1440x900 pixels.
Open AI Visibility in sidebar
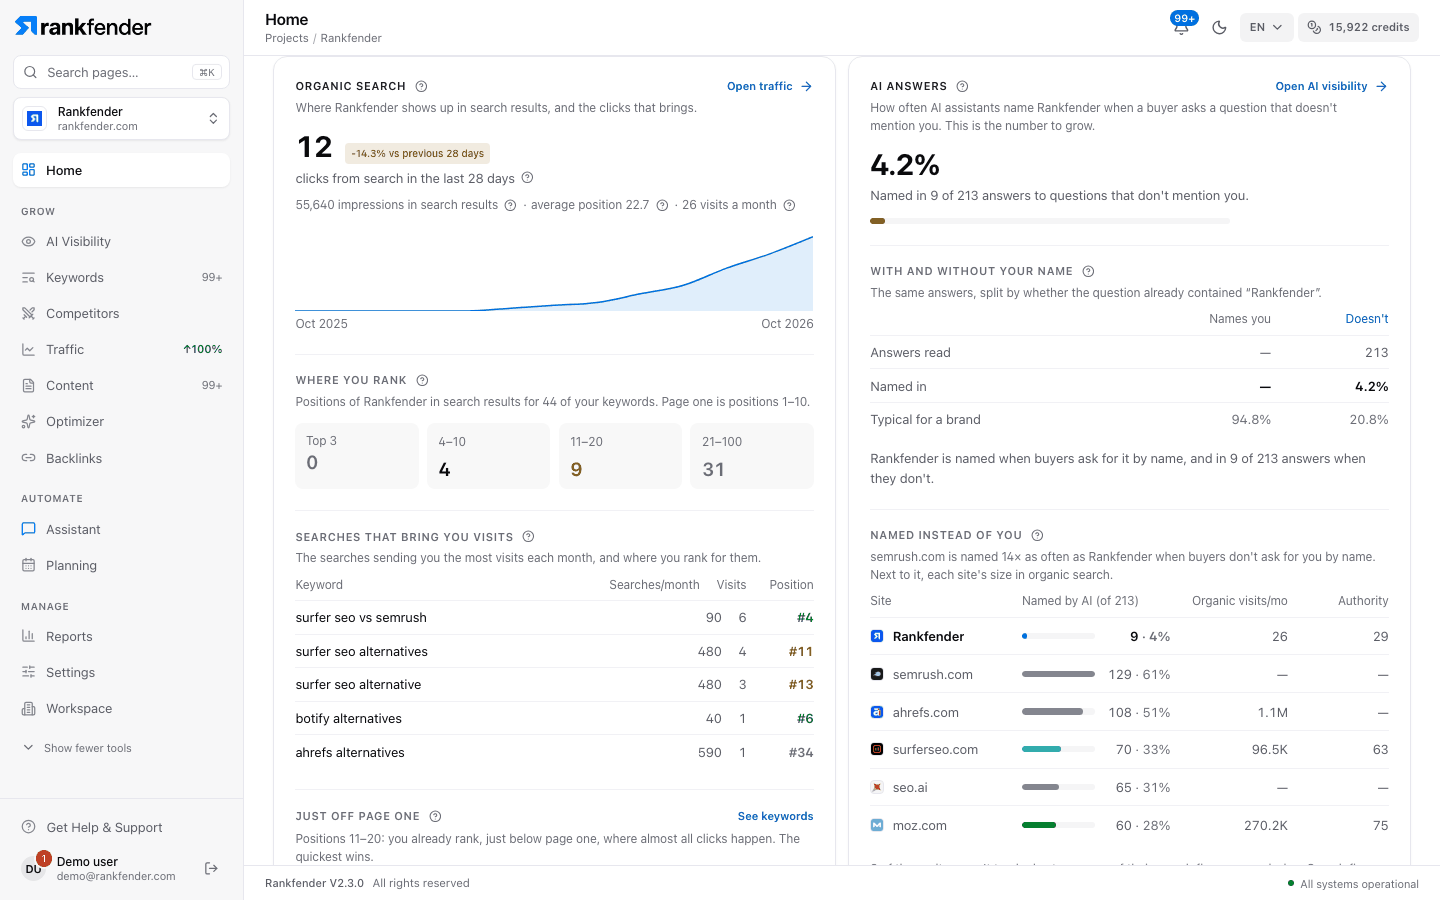coord(122,241)
